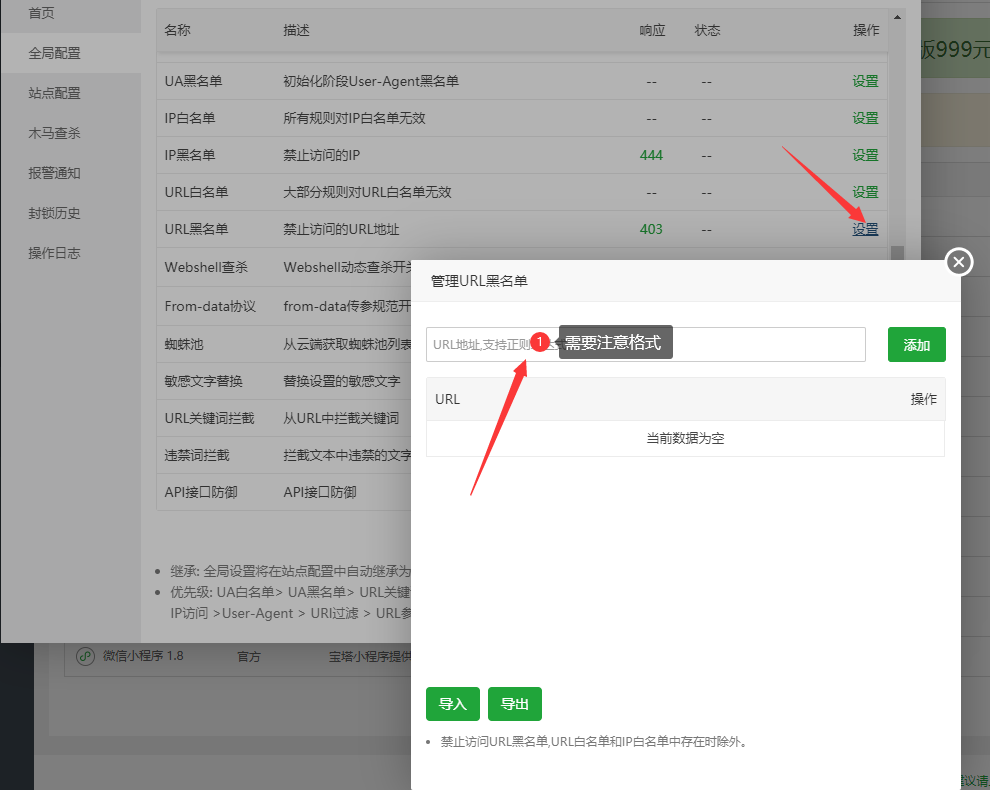Image resolution: width=990 pixels, height=790 pixels.
Task: Click the 导入 import button
Action: point(452,704)
